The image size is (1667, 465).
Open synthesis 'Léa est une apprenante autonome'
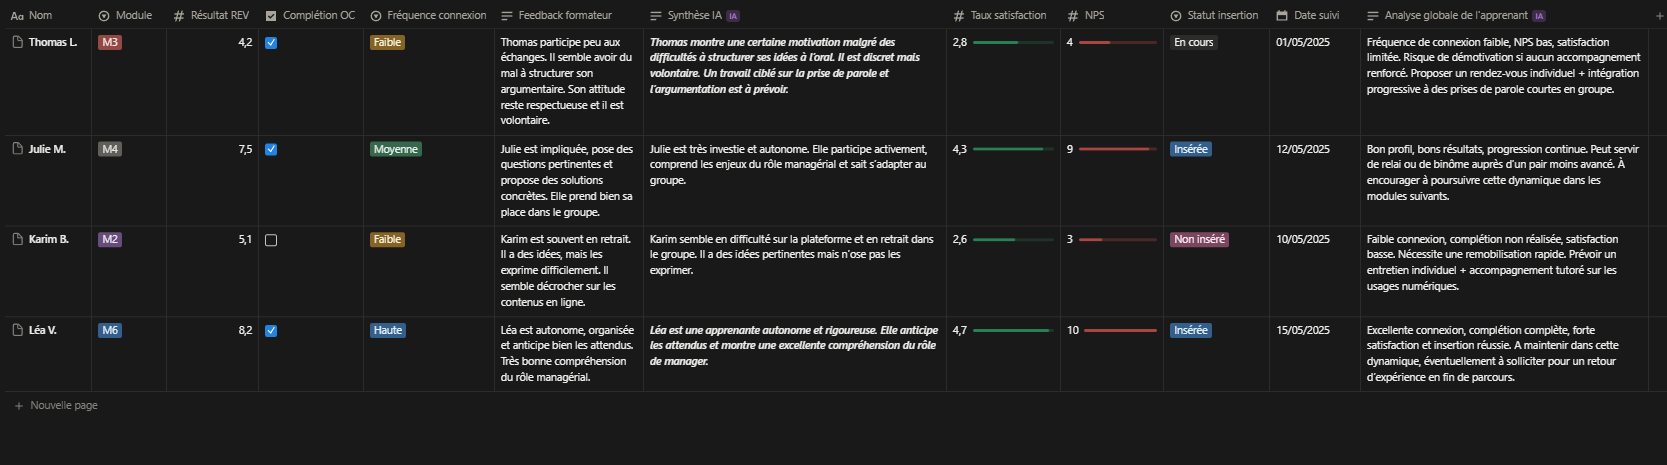[794, 345]
